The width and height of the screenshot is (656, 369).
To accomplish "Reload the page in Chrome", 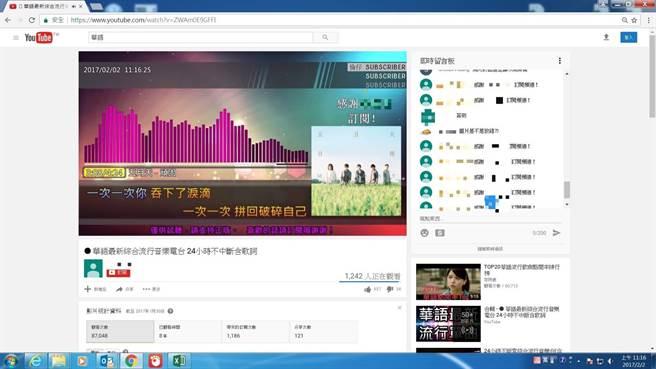I will (32, 20).
